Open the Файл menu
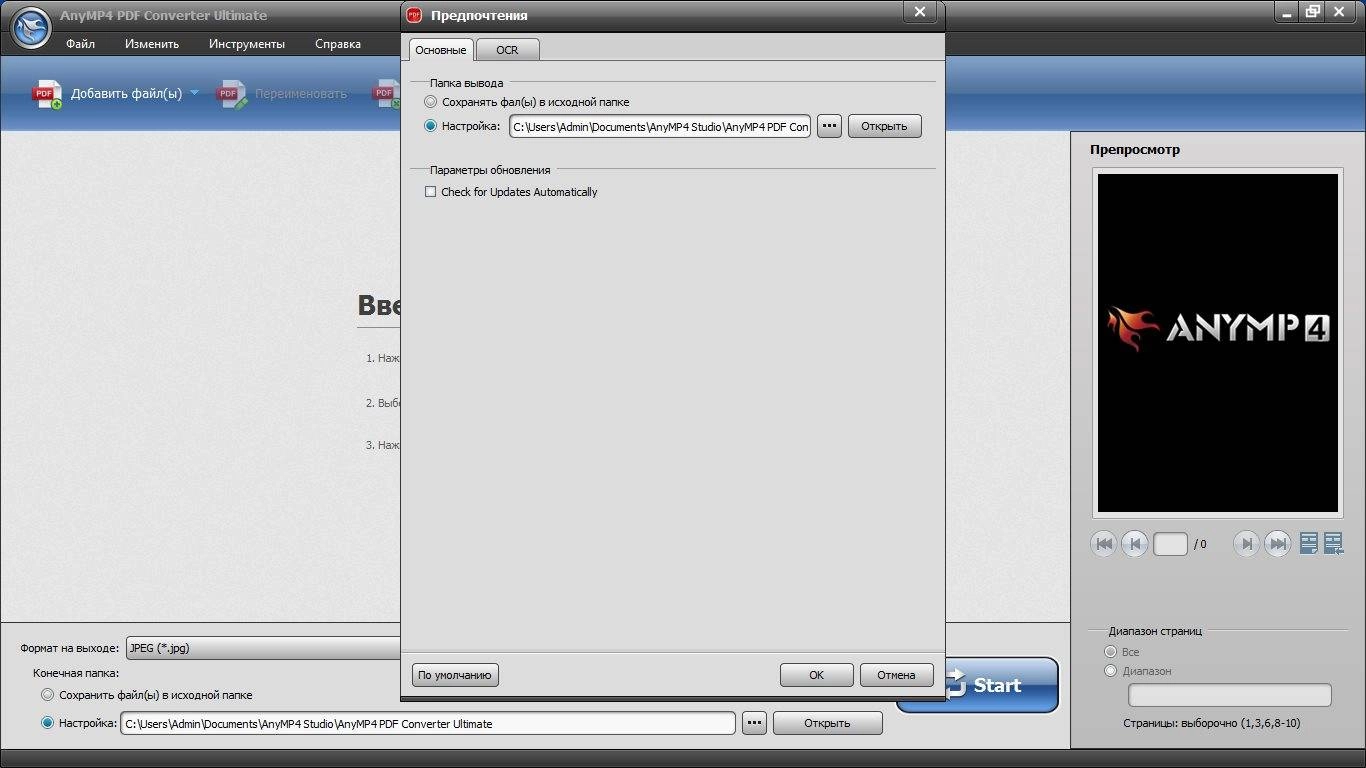 [81, 44]
